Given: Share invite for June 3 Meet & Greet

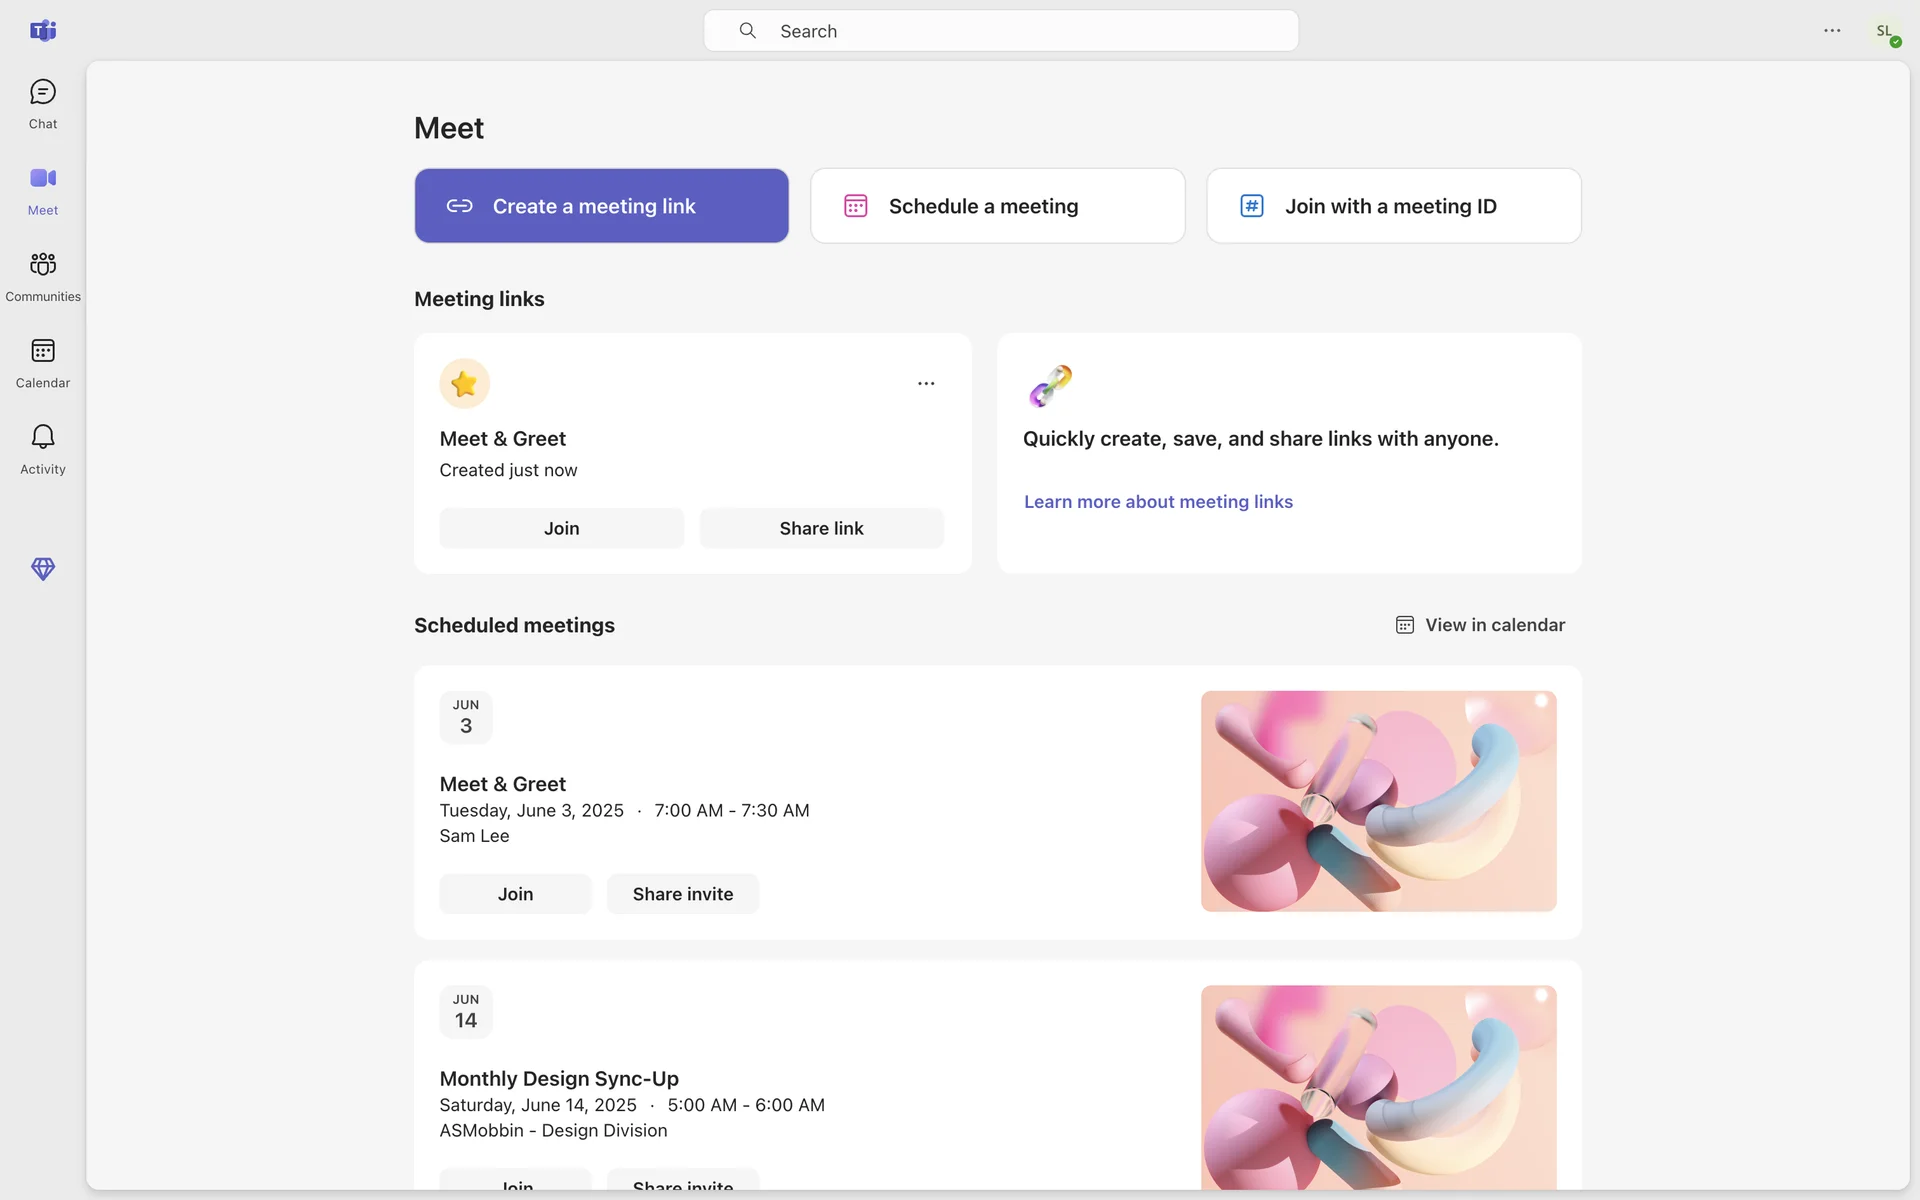Looking at the screenshot, I should tap(682, 894).
